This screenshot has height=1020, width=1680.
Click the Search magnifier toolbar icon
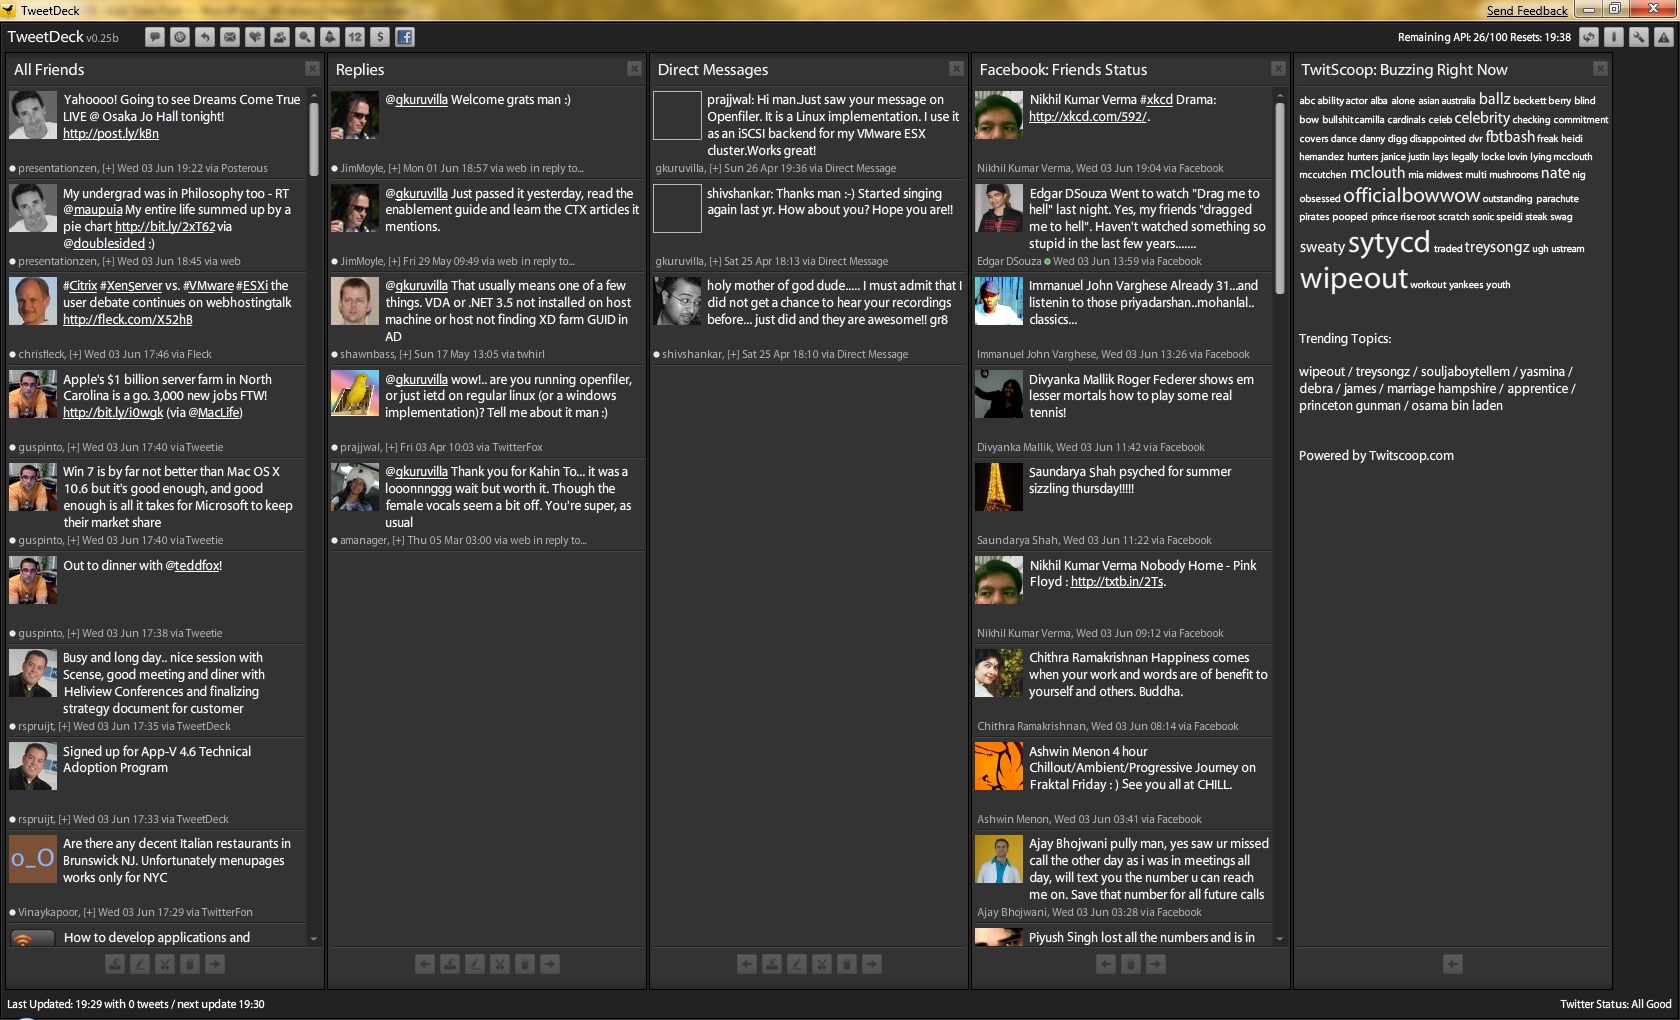[x=305, y=37]
